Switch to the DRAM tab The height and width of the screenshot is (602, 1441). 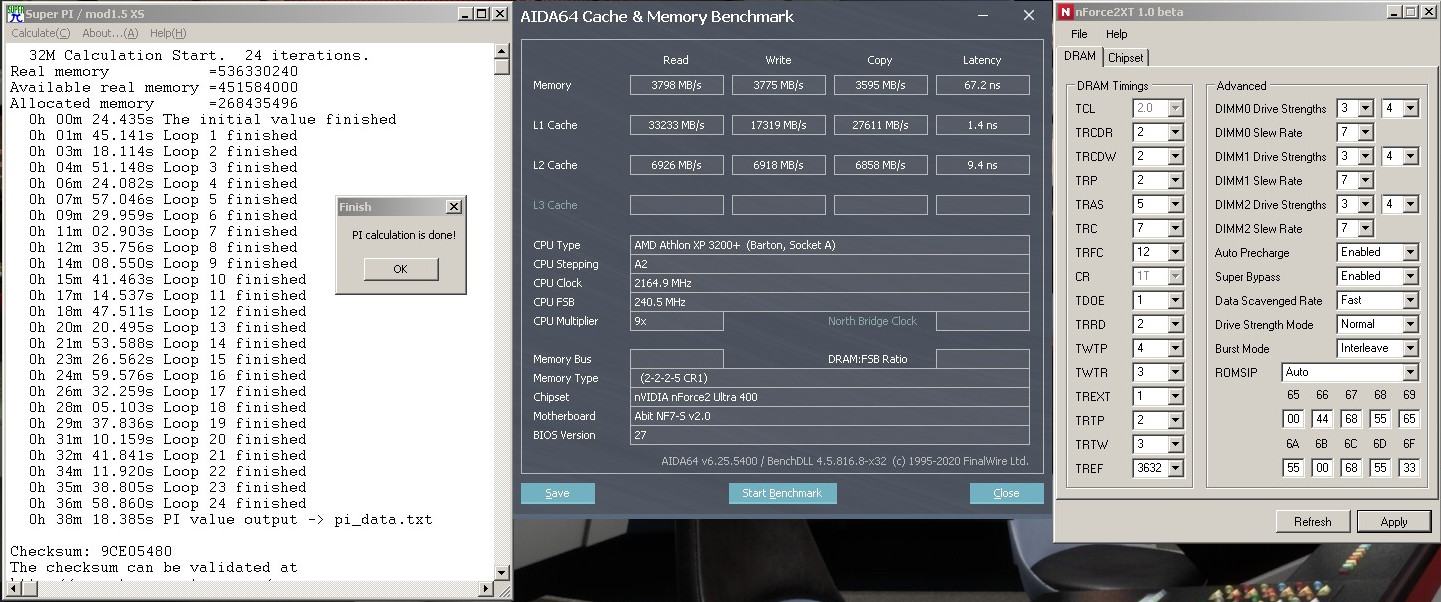[x=1080, y=57]
